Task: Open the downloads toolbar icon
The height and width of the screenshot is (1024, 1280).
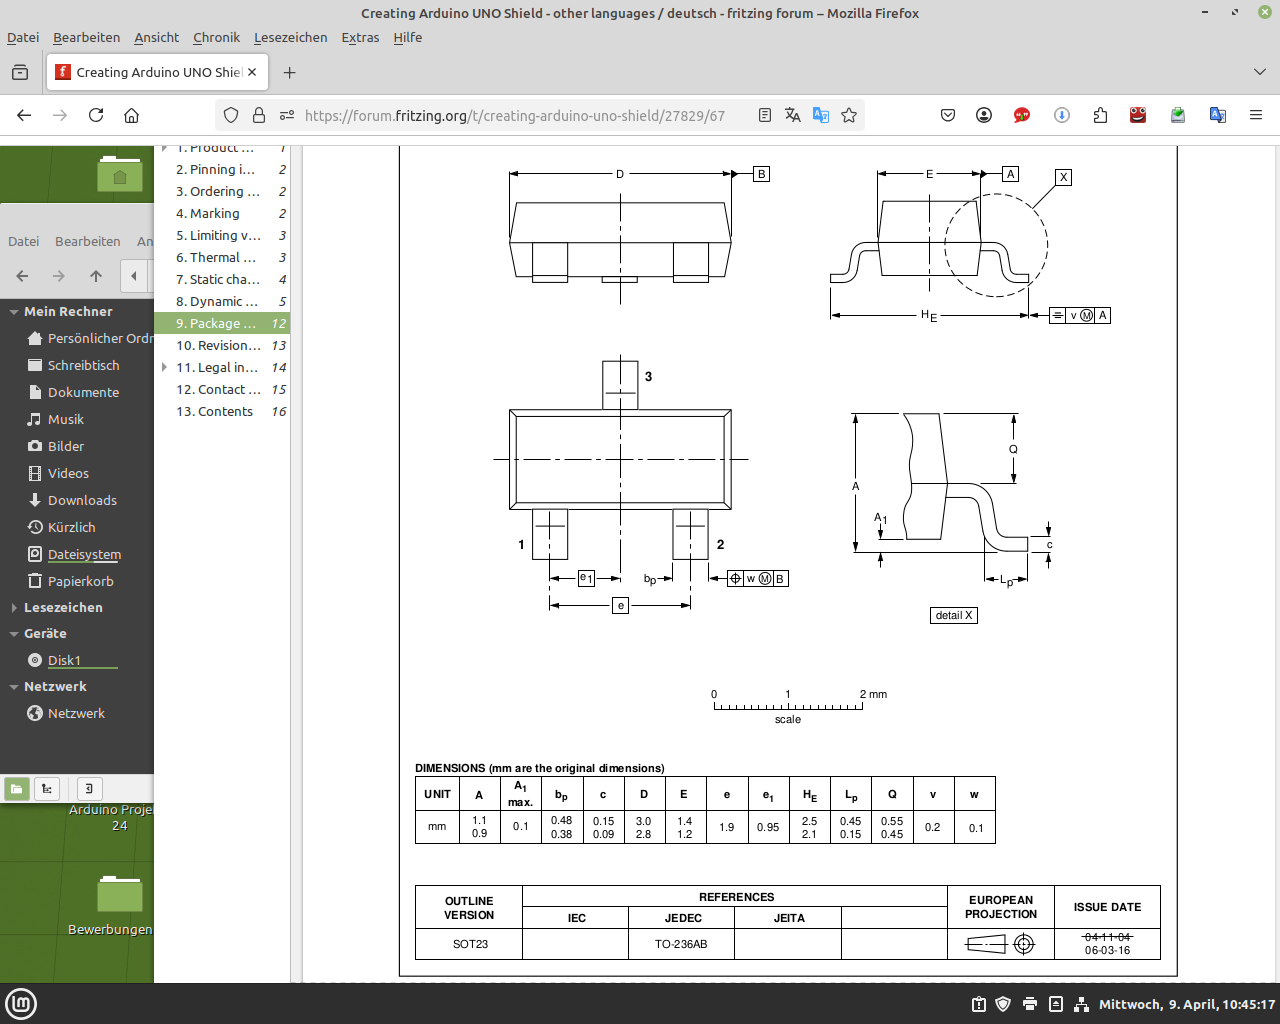Action: coord(1062,115)
